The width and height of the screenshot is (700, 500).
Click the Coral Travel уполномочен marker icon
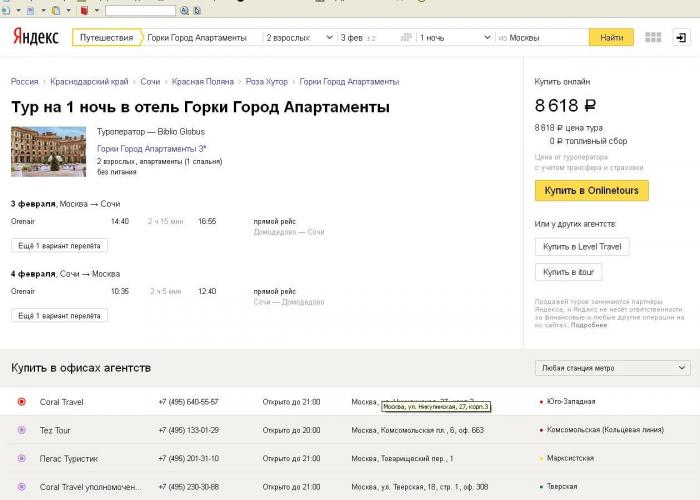pos(21,487)
